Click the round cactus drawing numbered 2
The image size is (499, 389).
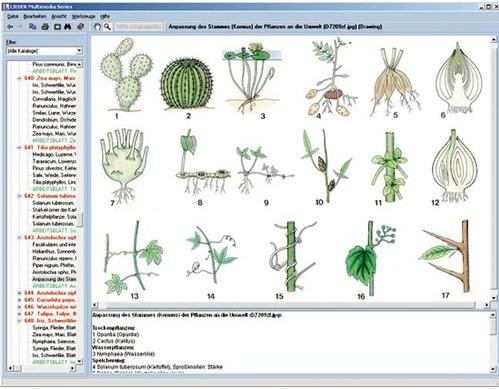click(x=186, y=84)
